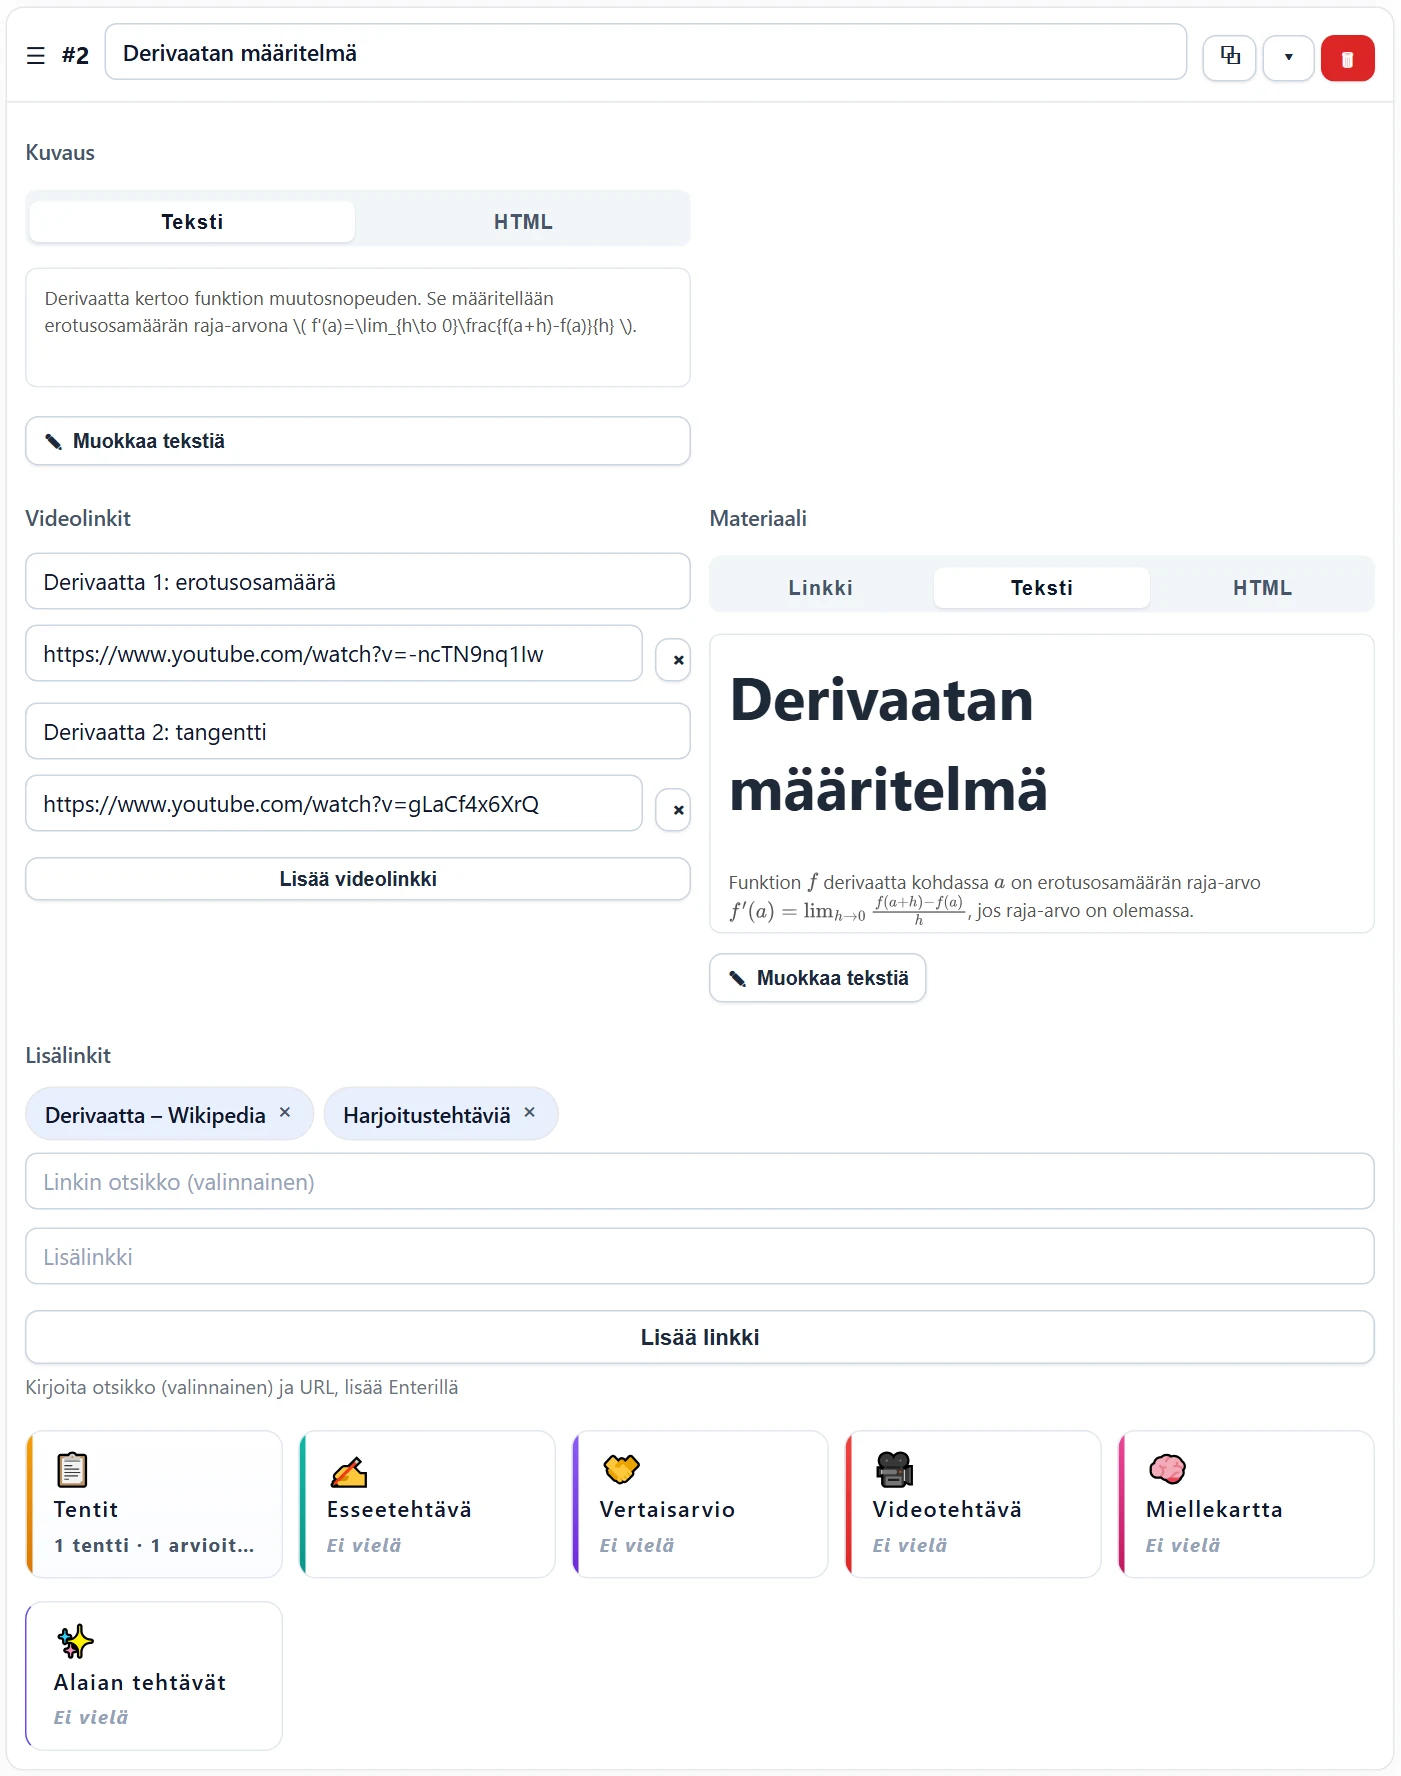Remove the 'Derivaatta – Wikipedia' chip
This screenshot has width=1401, height=1776.
(x=285, y=1112)
